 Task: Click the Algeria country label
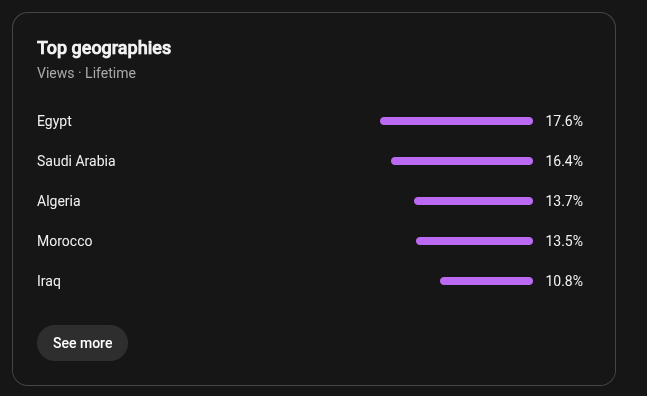coord(59,202)
